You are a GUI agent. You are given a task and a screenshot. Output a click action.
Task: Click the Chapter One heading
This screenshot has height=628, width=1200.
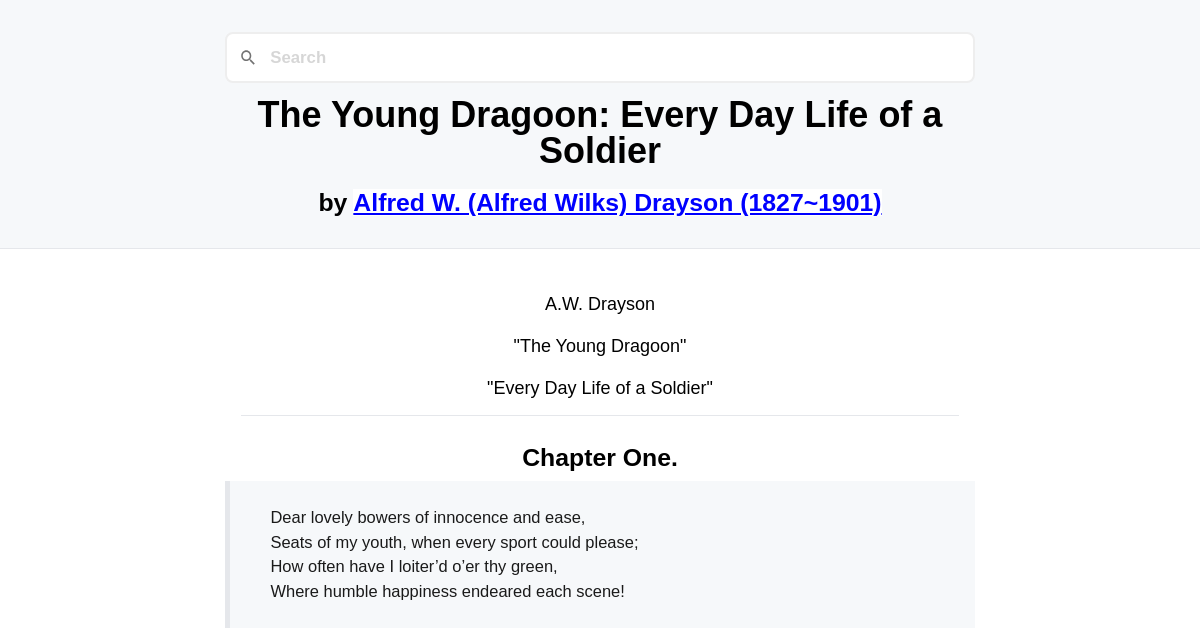point(599,457)
